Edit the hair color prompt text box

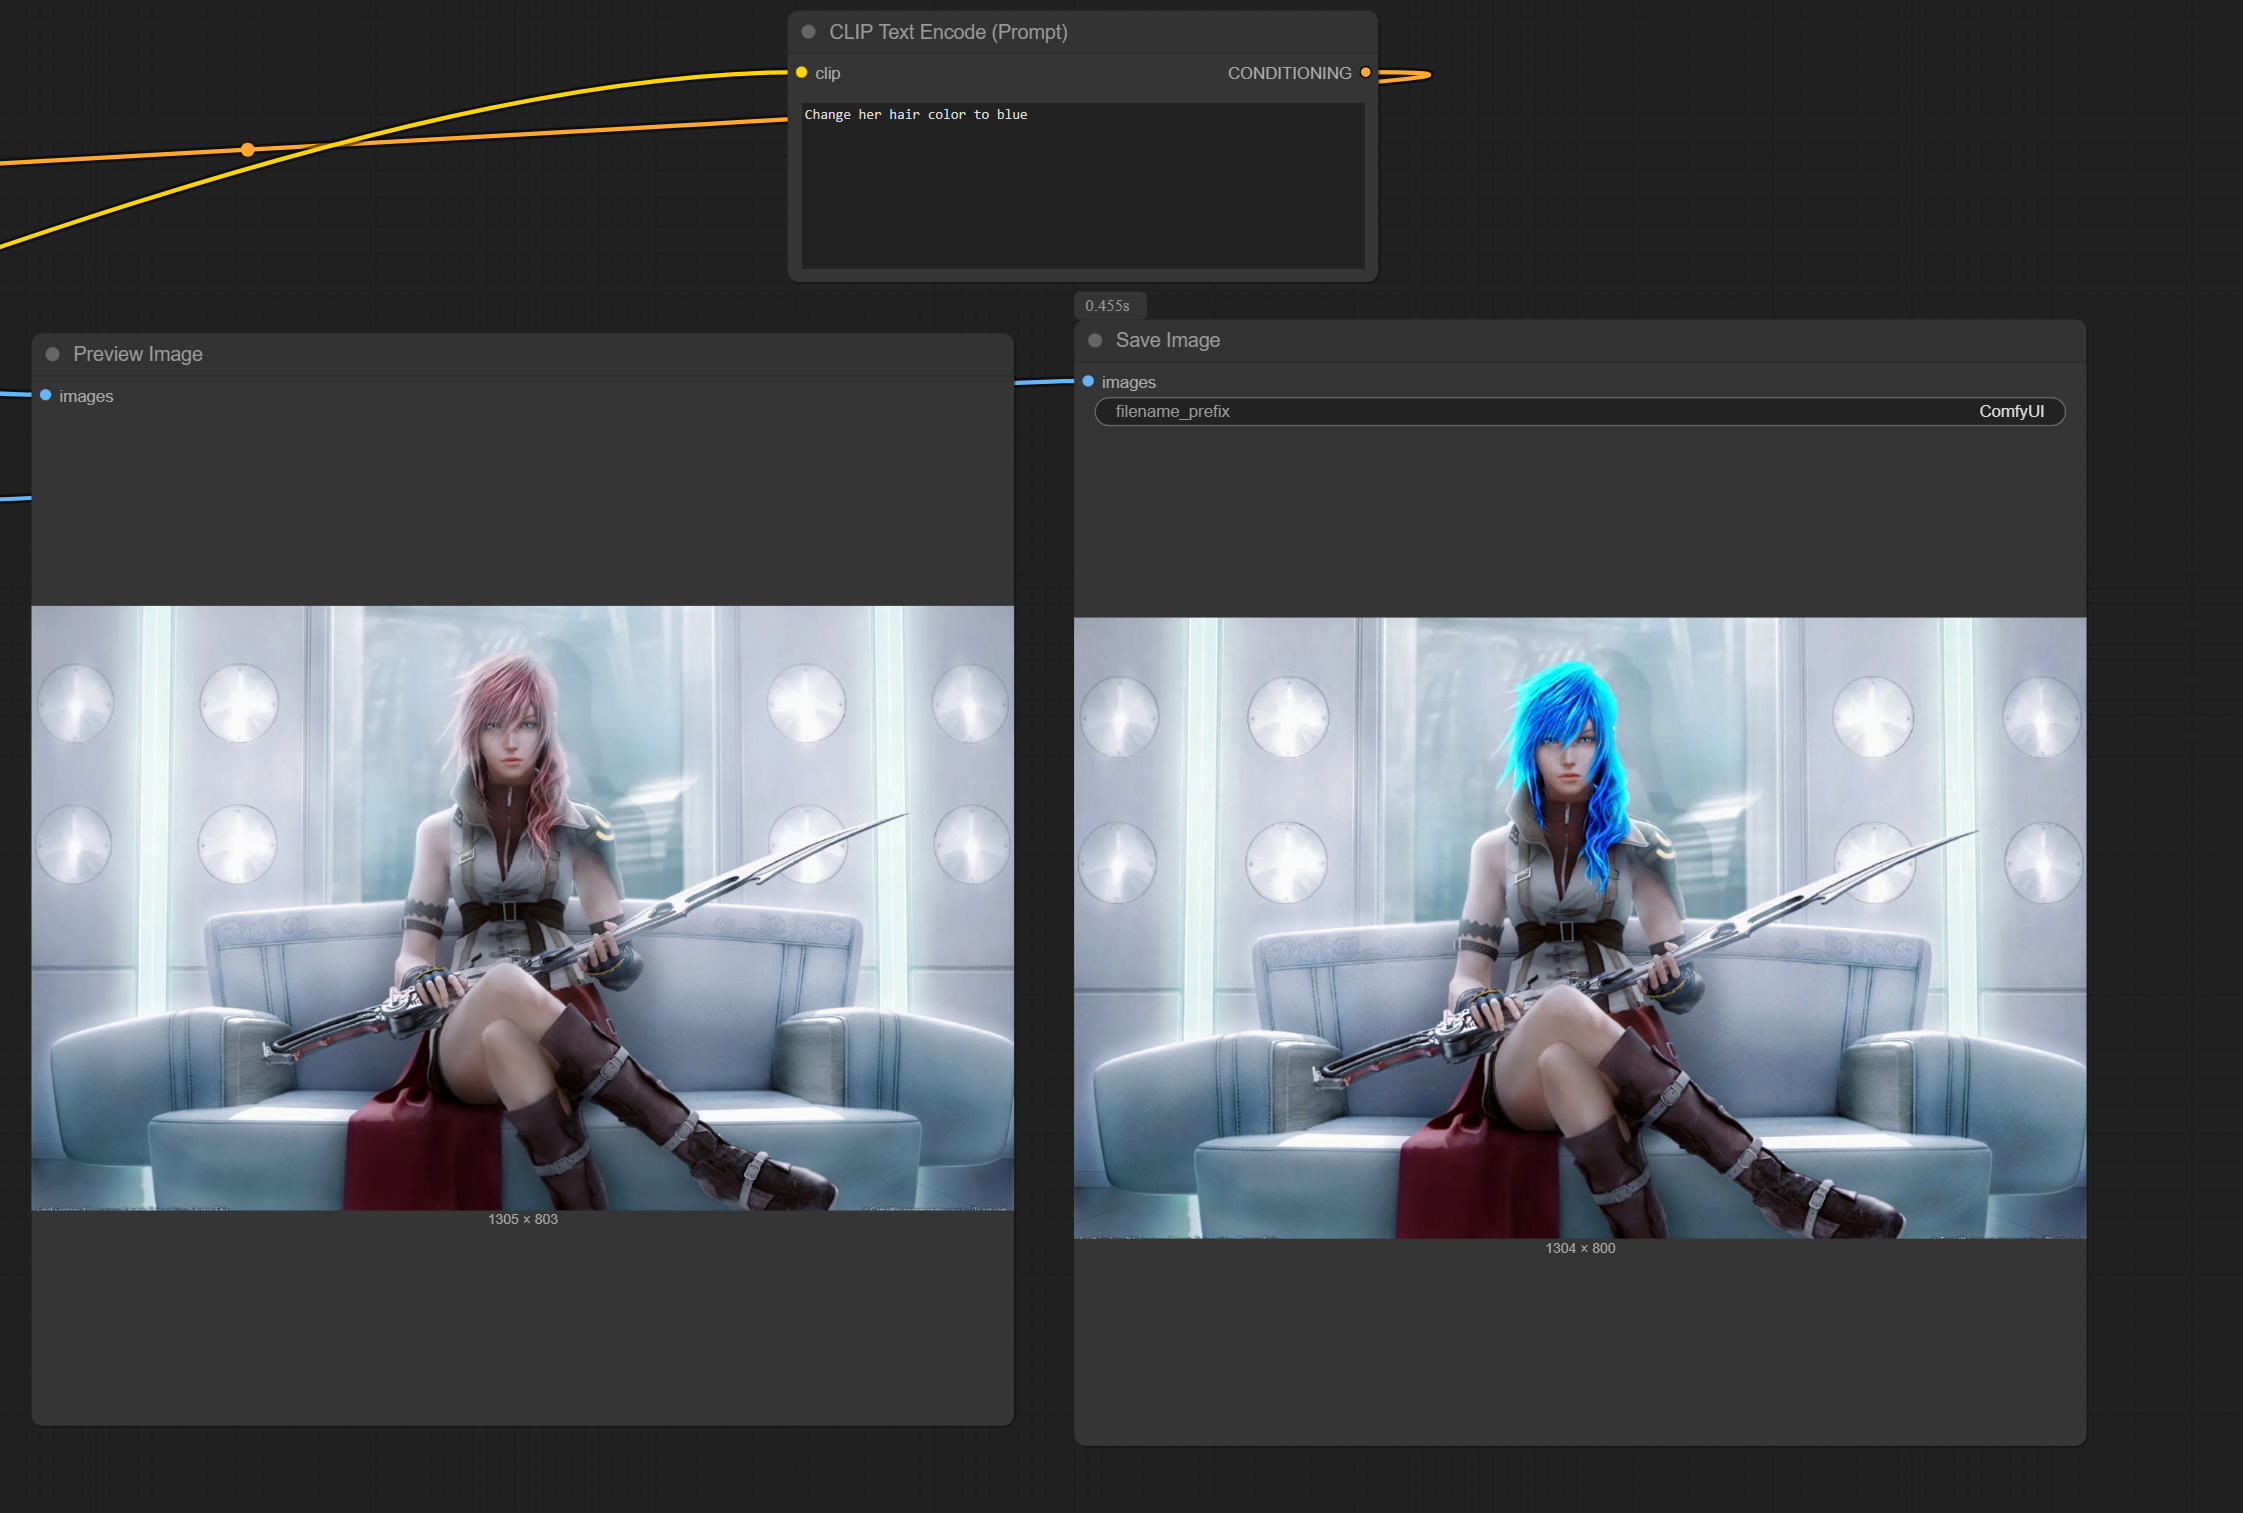point(1083,185)
